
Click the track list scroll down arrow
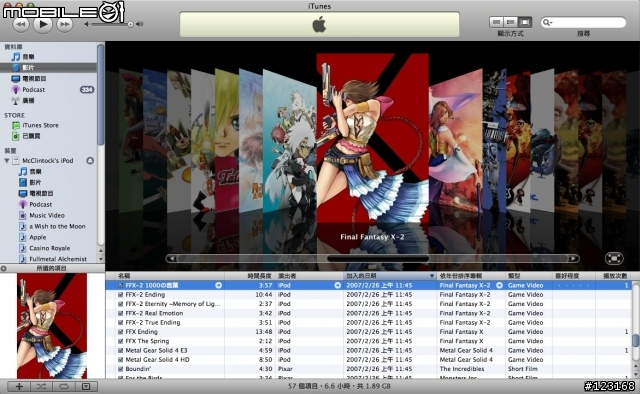tap(636, 374)
